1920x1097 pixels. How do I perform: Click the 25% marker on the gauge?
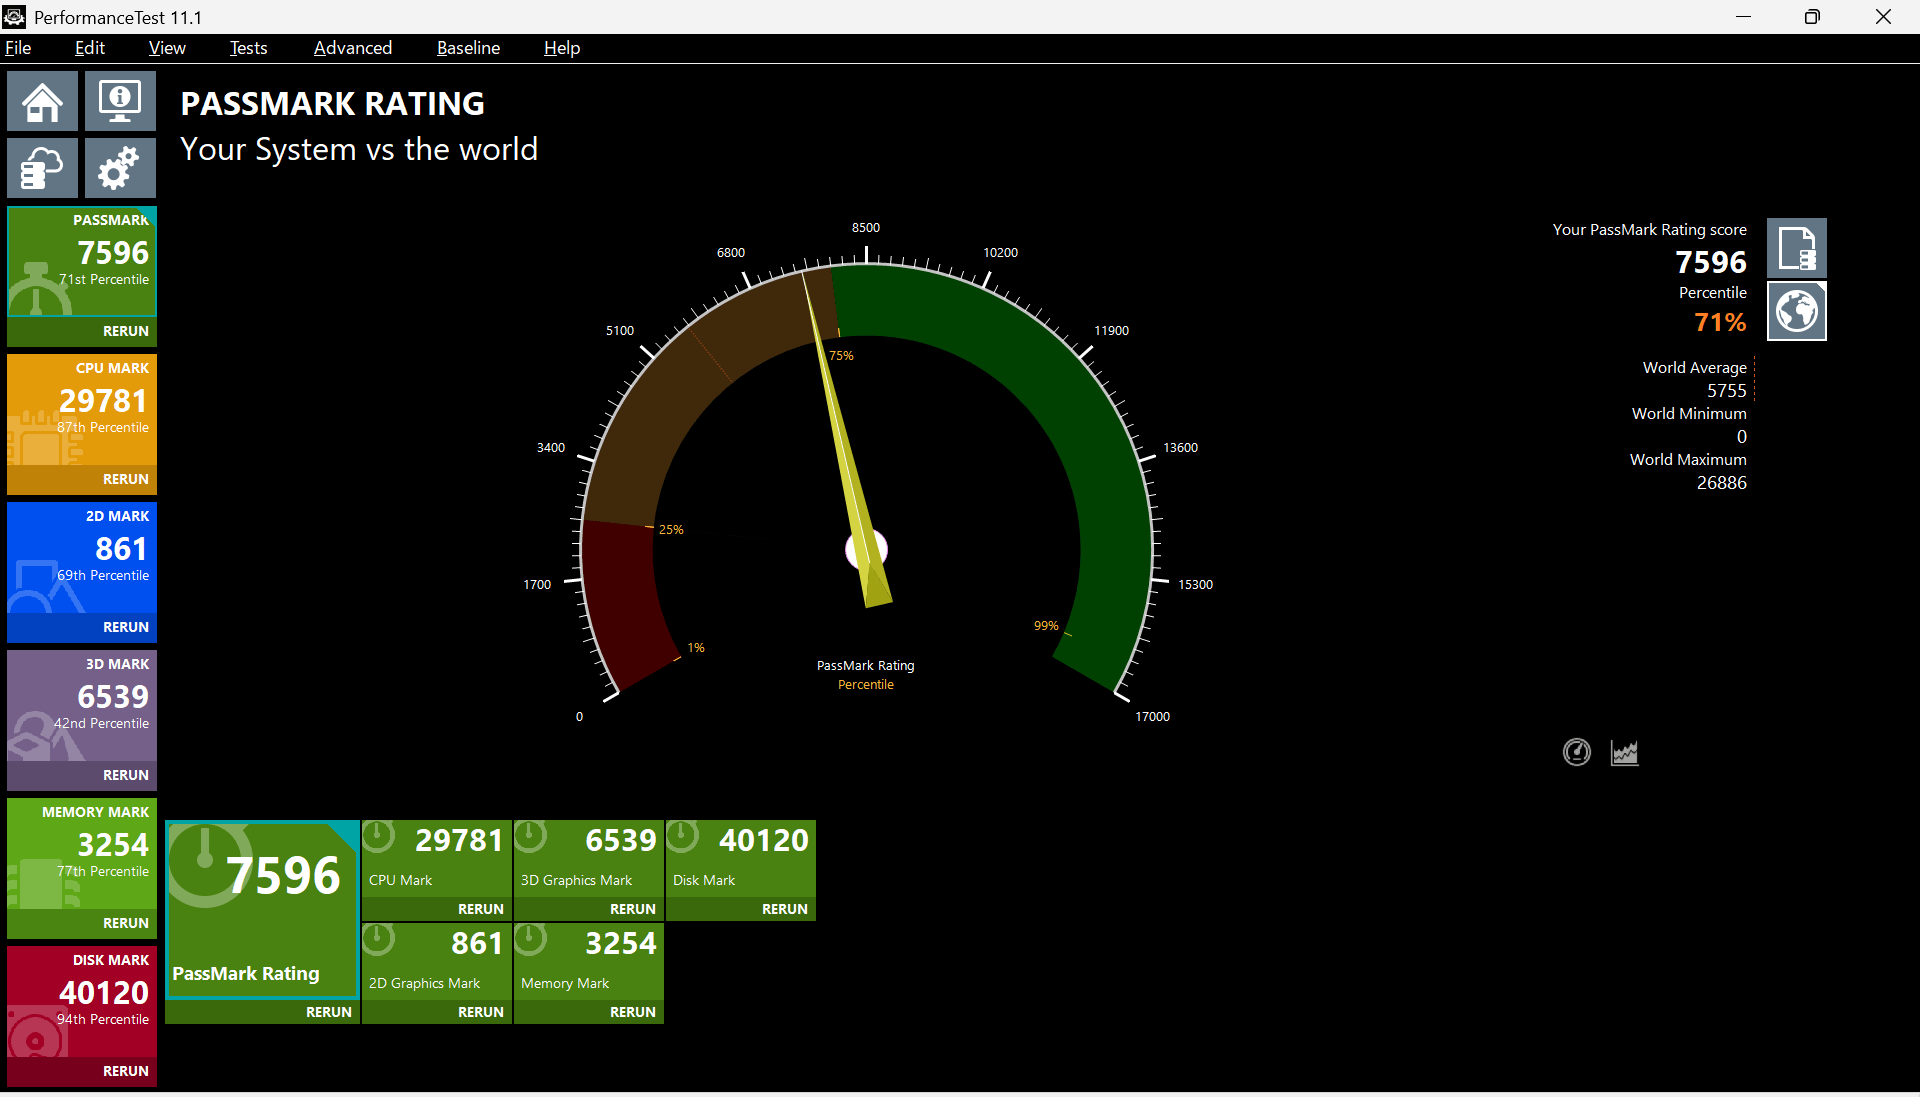[671, 530]
